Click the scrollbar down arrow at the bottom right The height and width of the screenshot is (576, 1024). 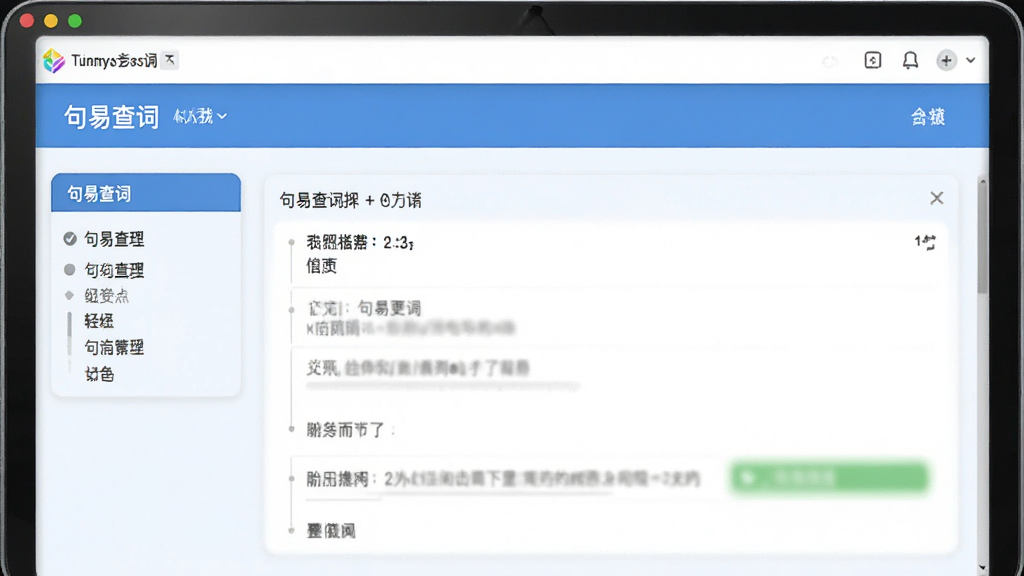pos(982,568)
